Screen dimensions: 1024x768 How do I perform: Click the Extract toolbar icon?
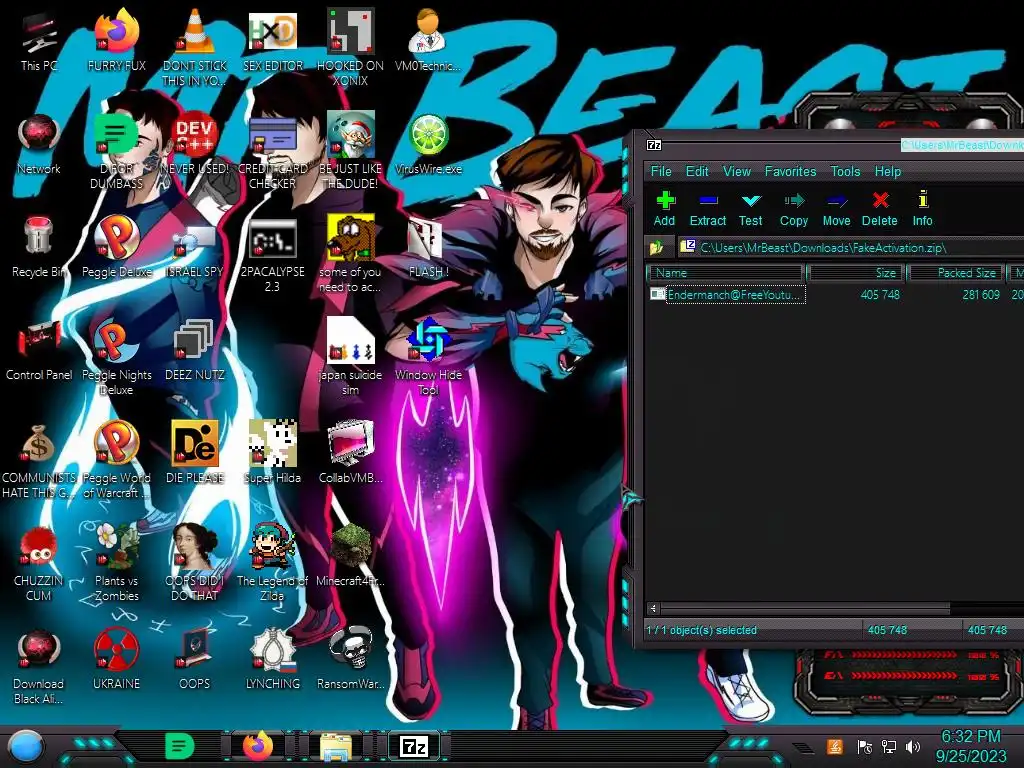point(708,209)
